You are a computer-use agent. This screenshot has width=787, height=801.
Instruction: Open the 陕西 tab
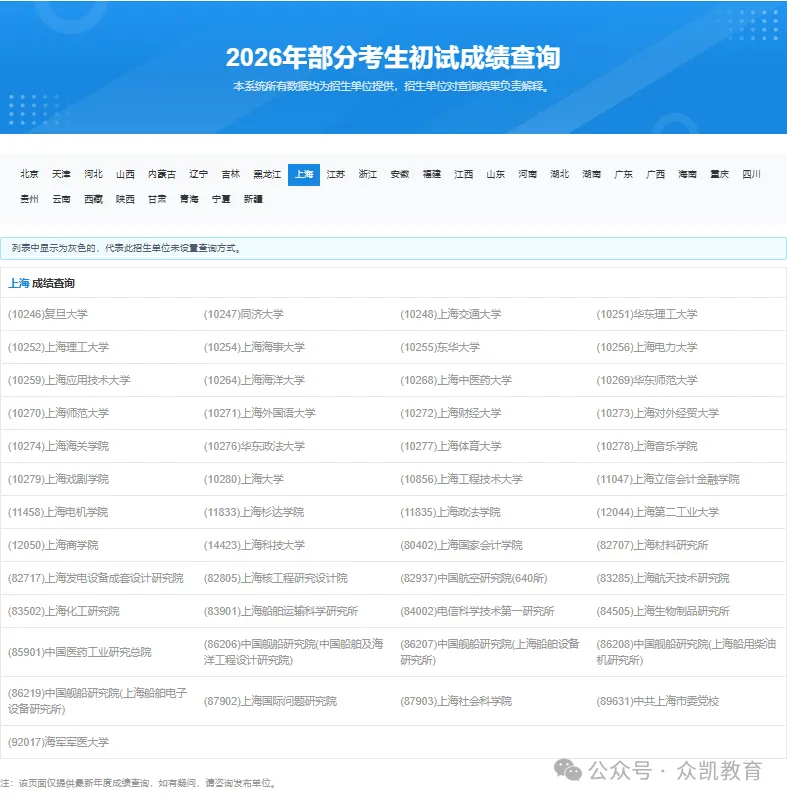(125, 199)
